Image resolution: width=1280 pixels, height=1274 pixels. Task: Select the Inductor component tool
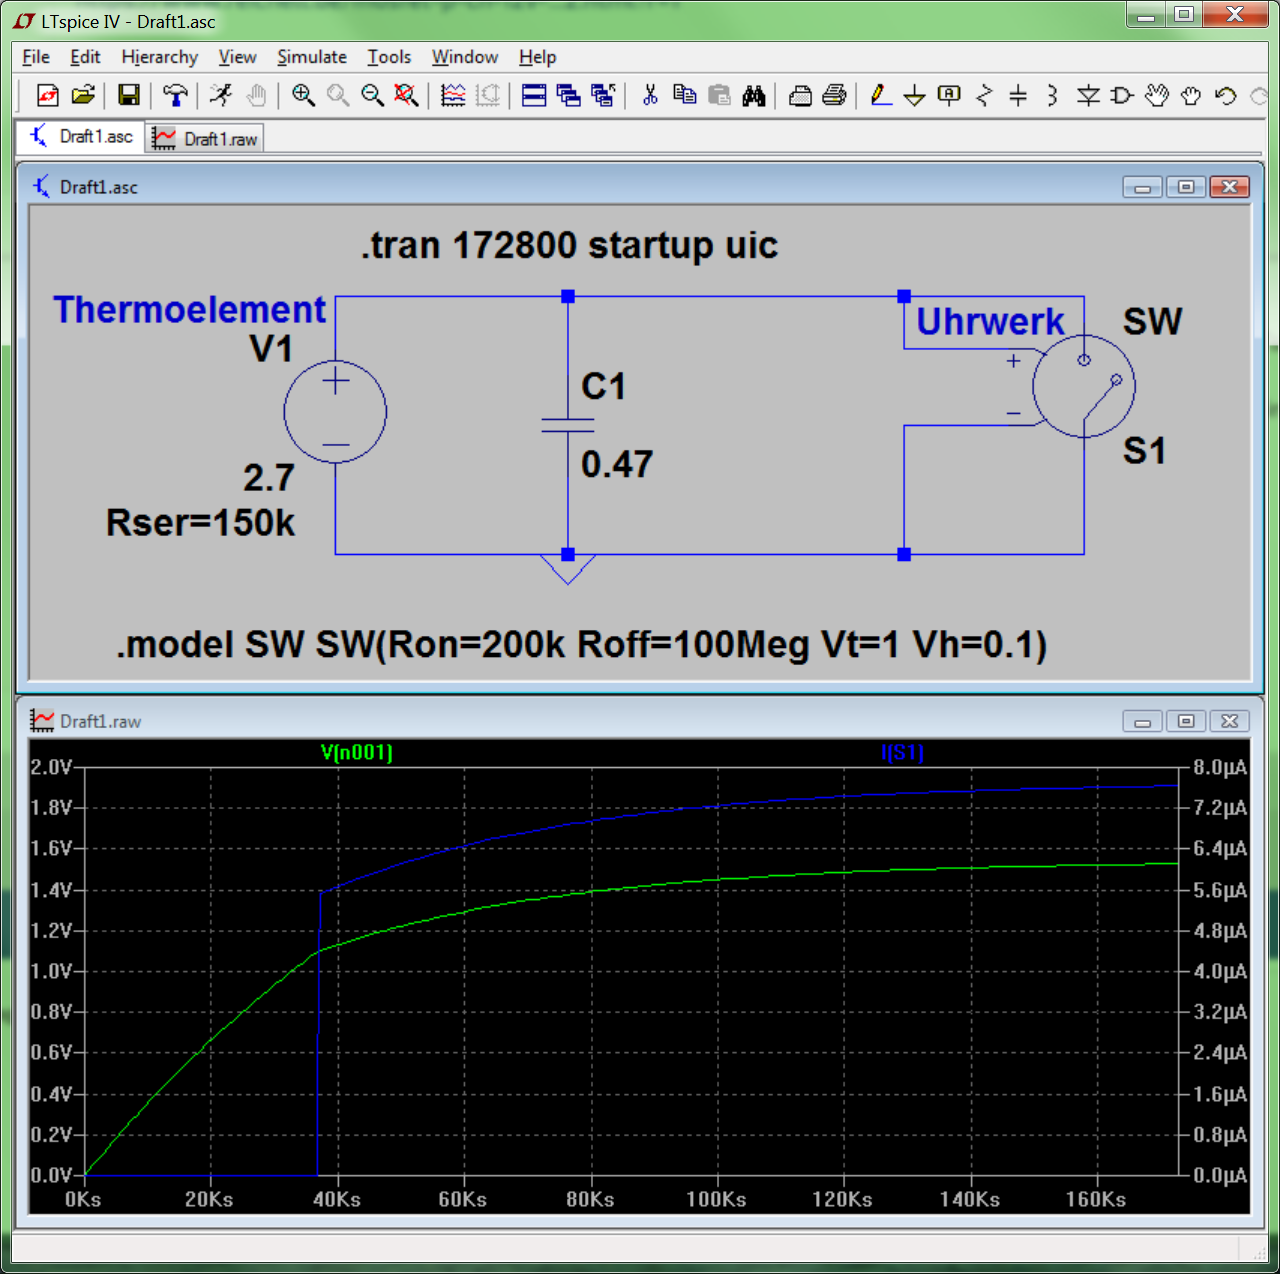[x=1052, y=95]
